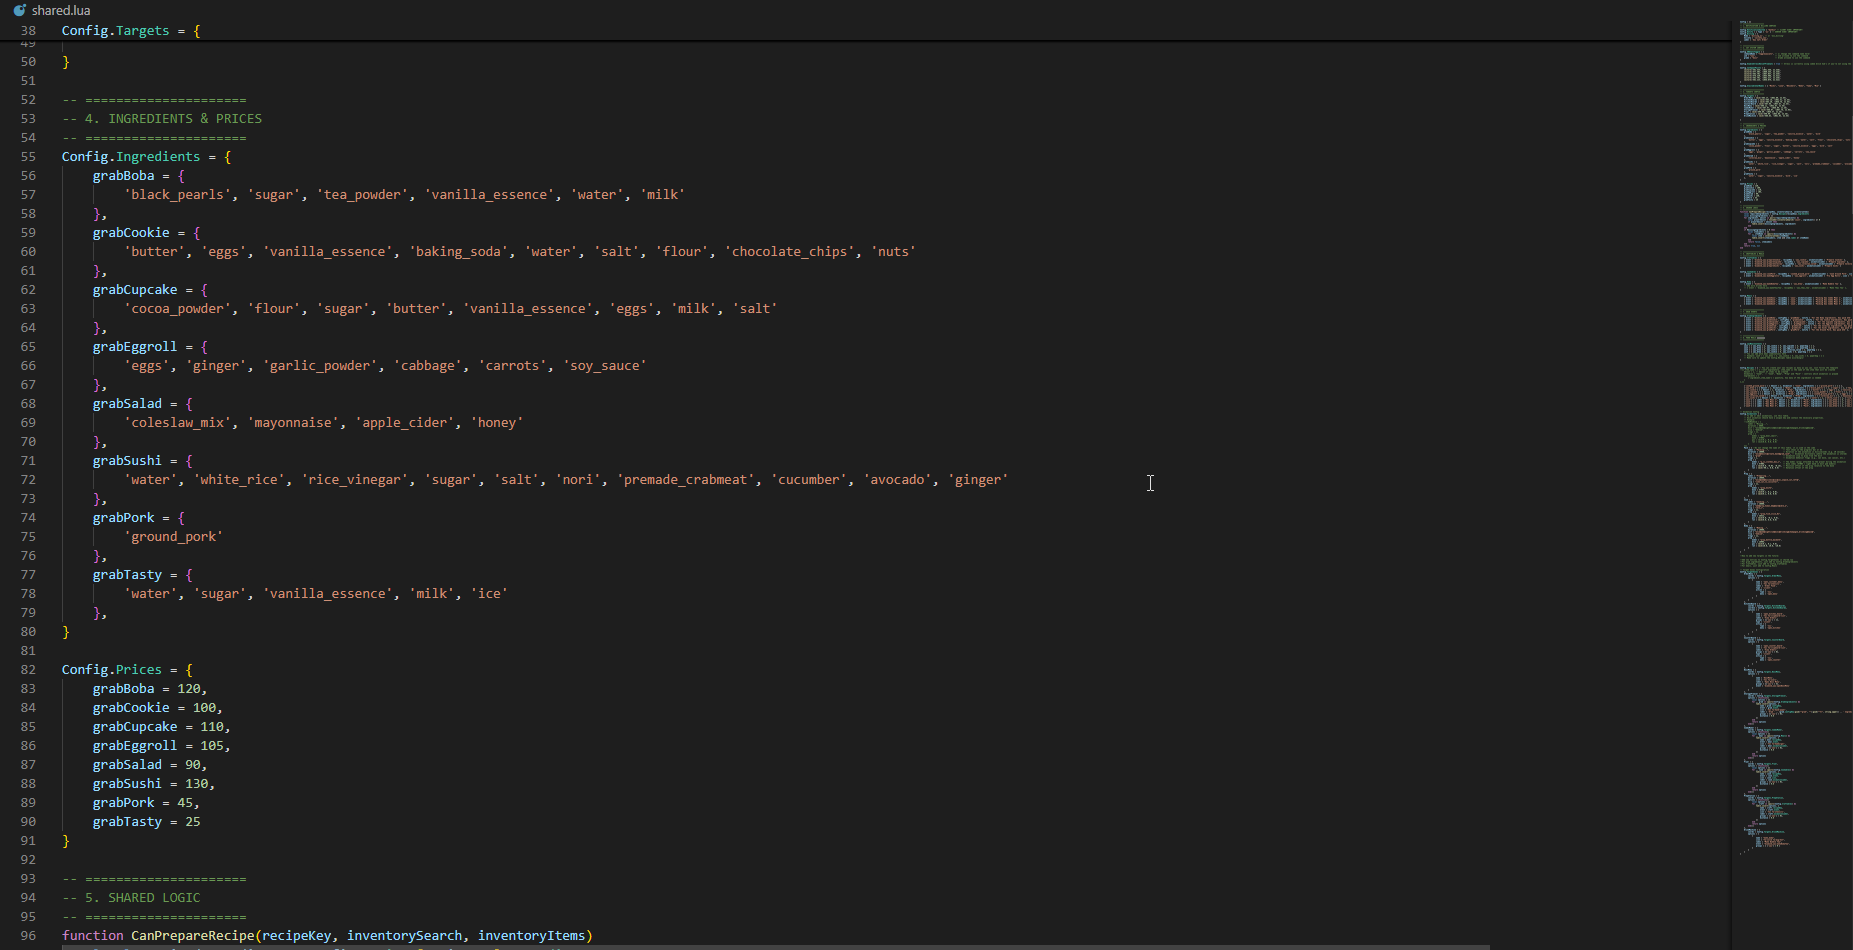Click the Lua file icon beside shared.lua
The height and width of the screenshot is (950, 1853).
pos(21,10)
